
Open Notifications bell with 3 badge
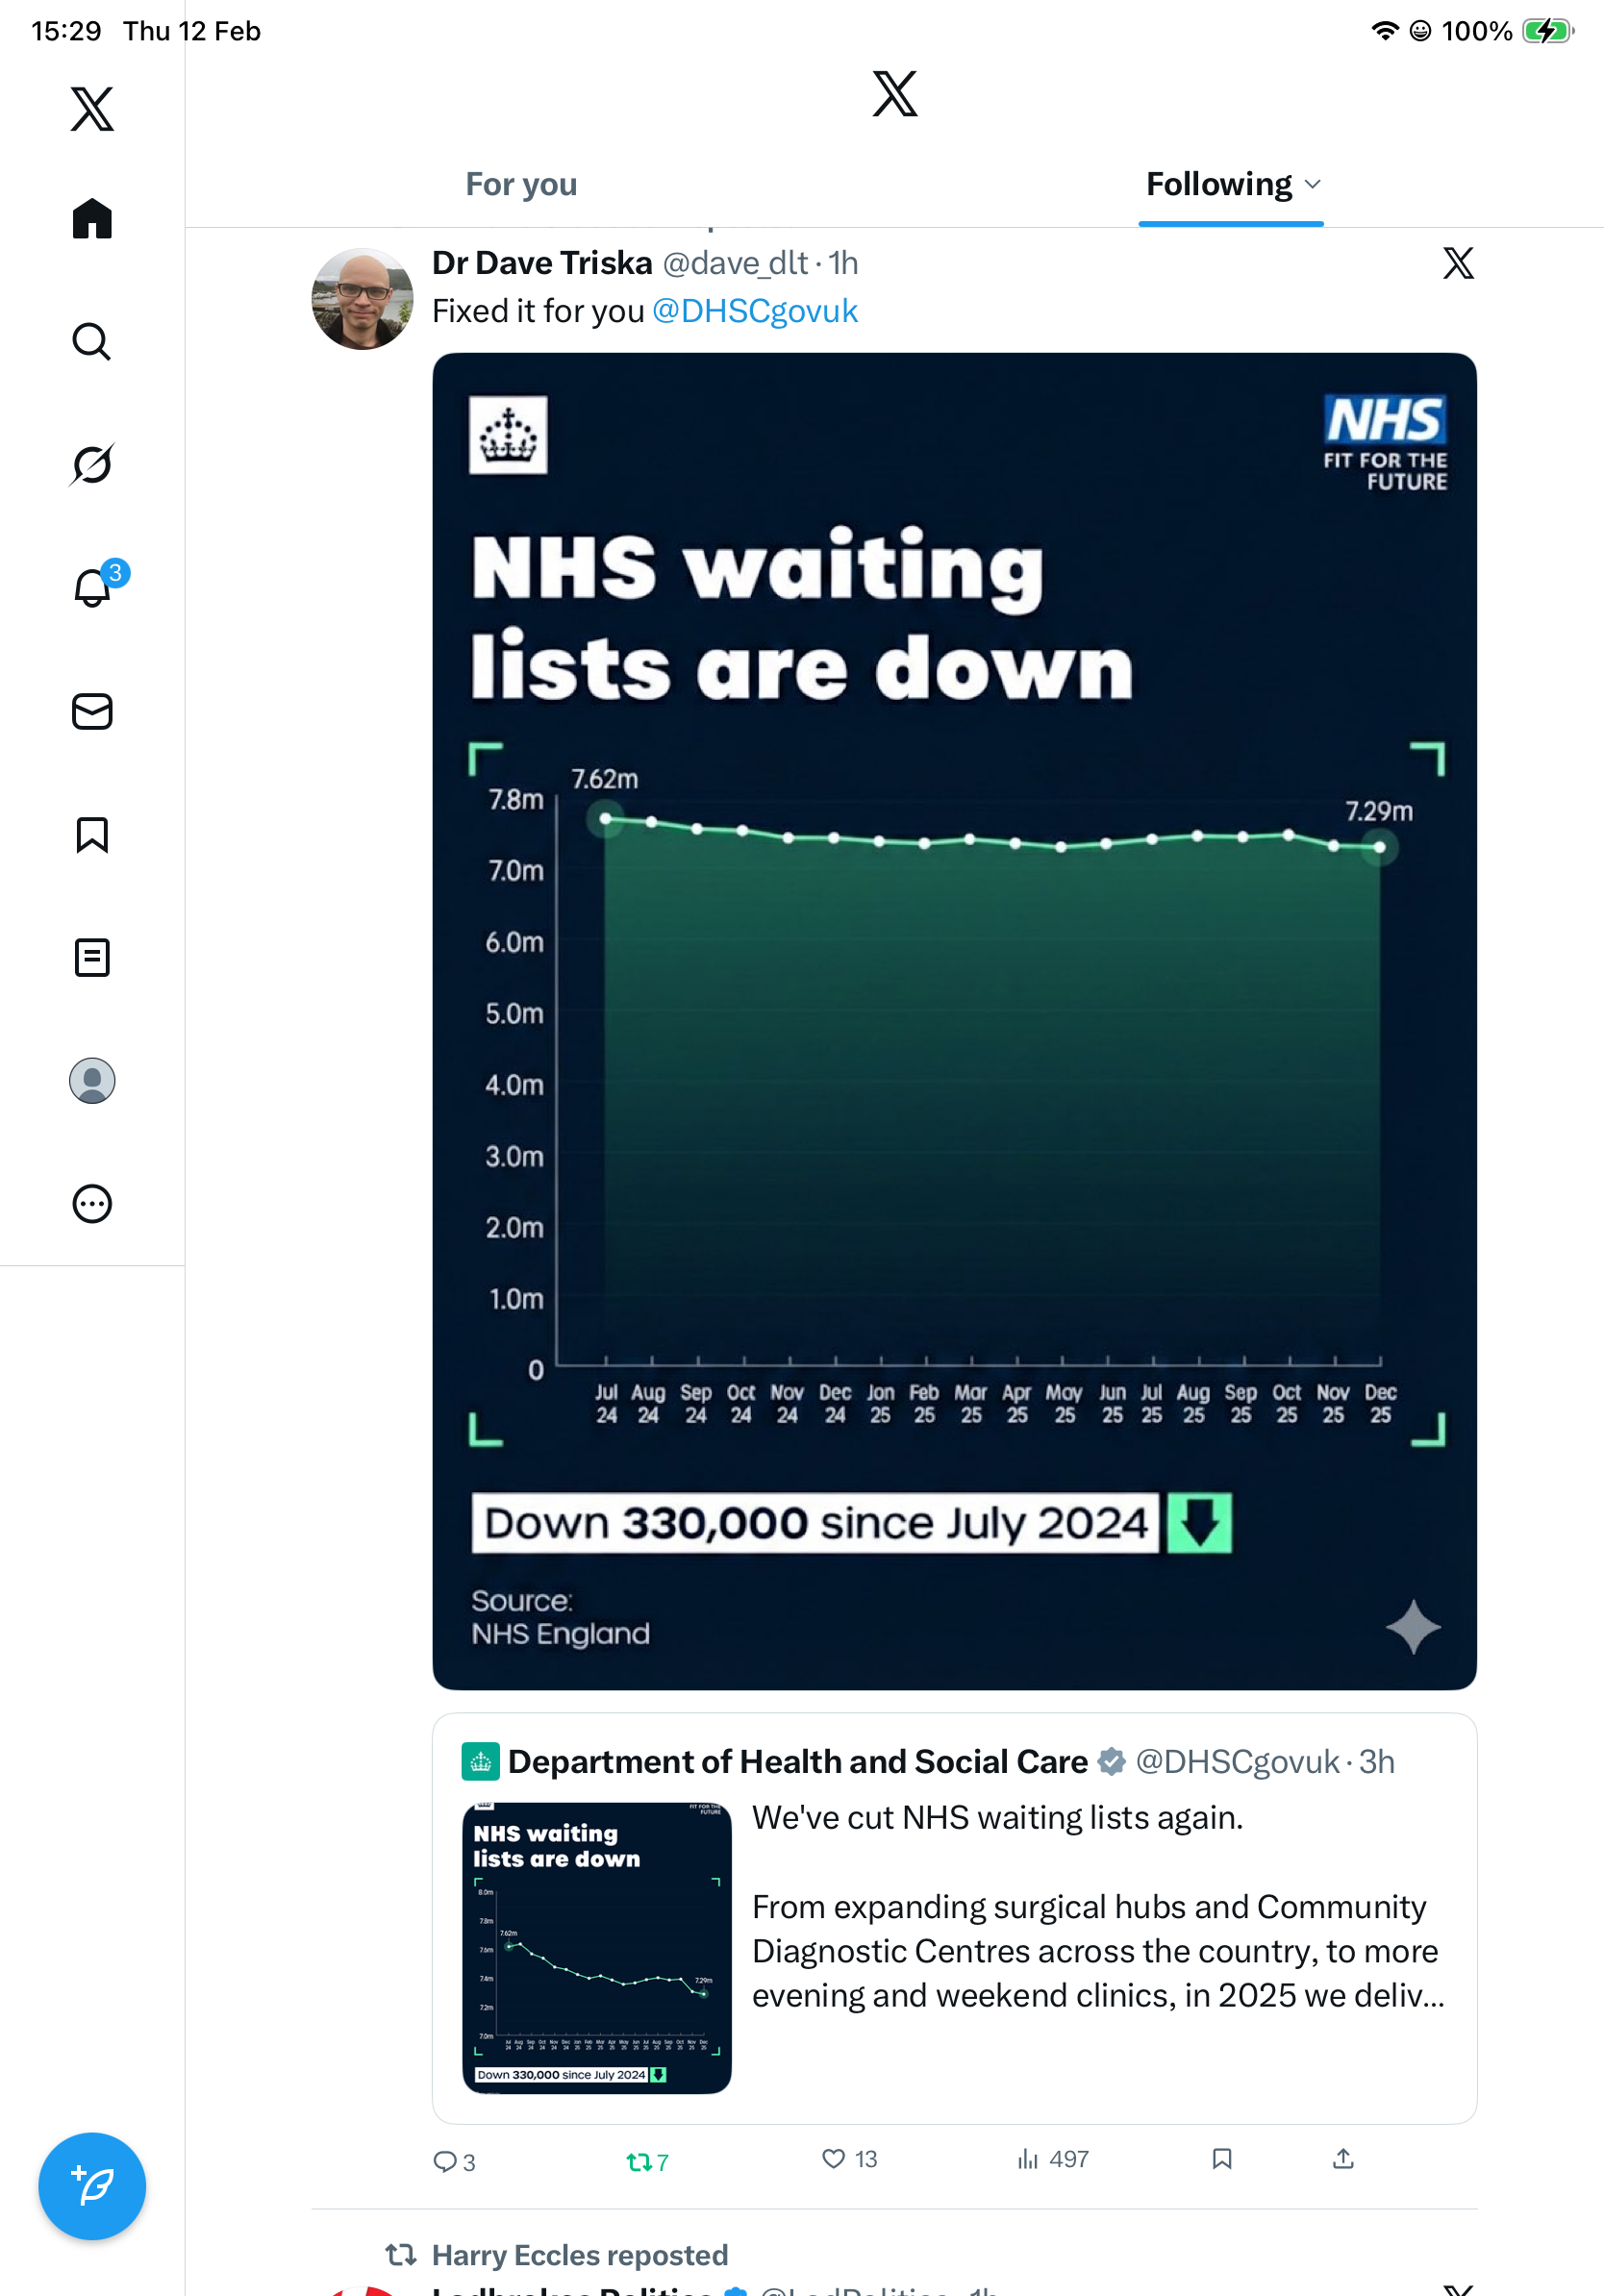pos(92,587)
